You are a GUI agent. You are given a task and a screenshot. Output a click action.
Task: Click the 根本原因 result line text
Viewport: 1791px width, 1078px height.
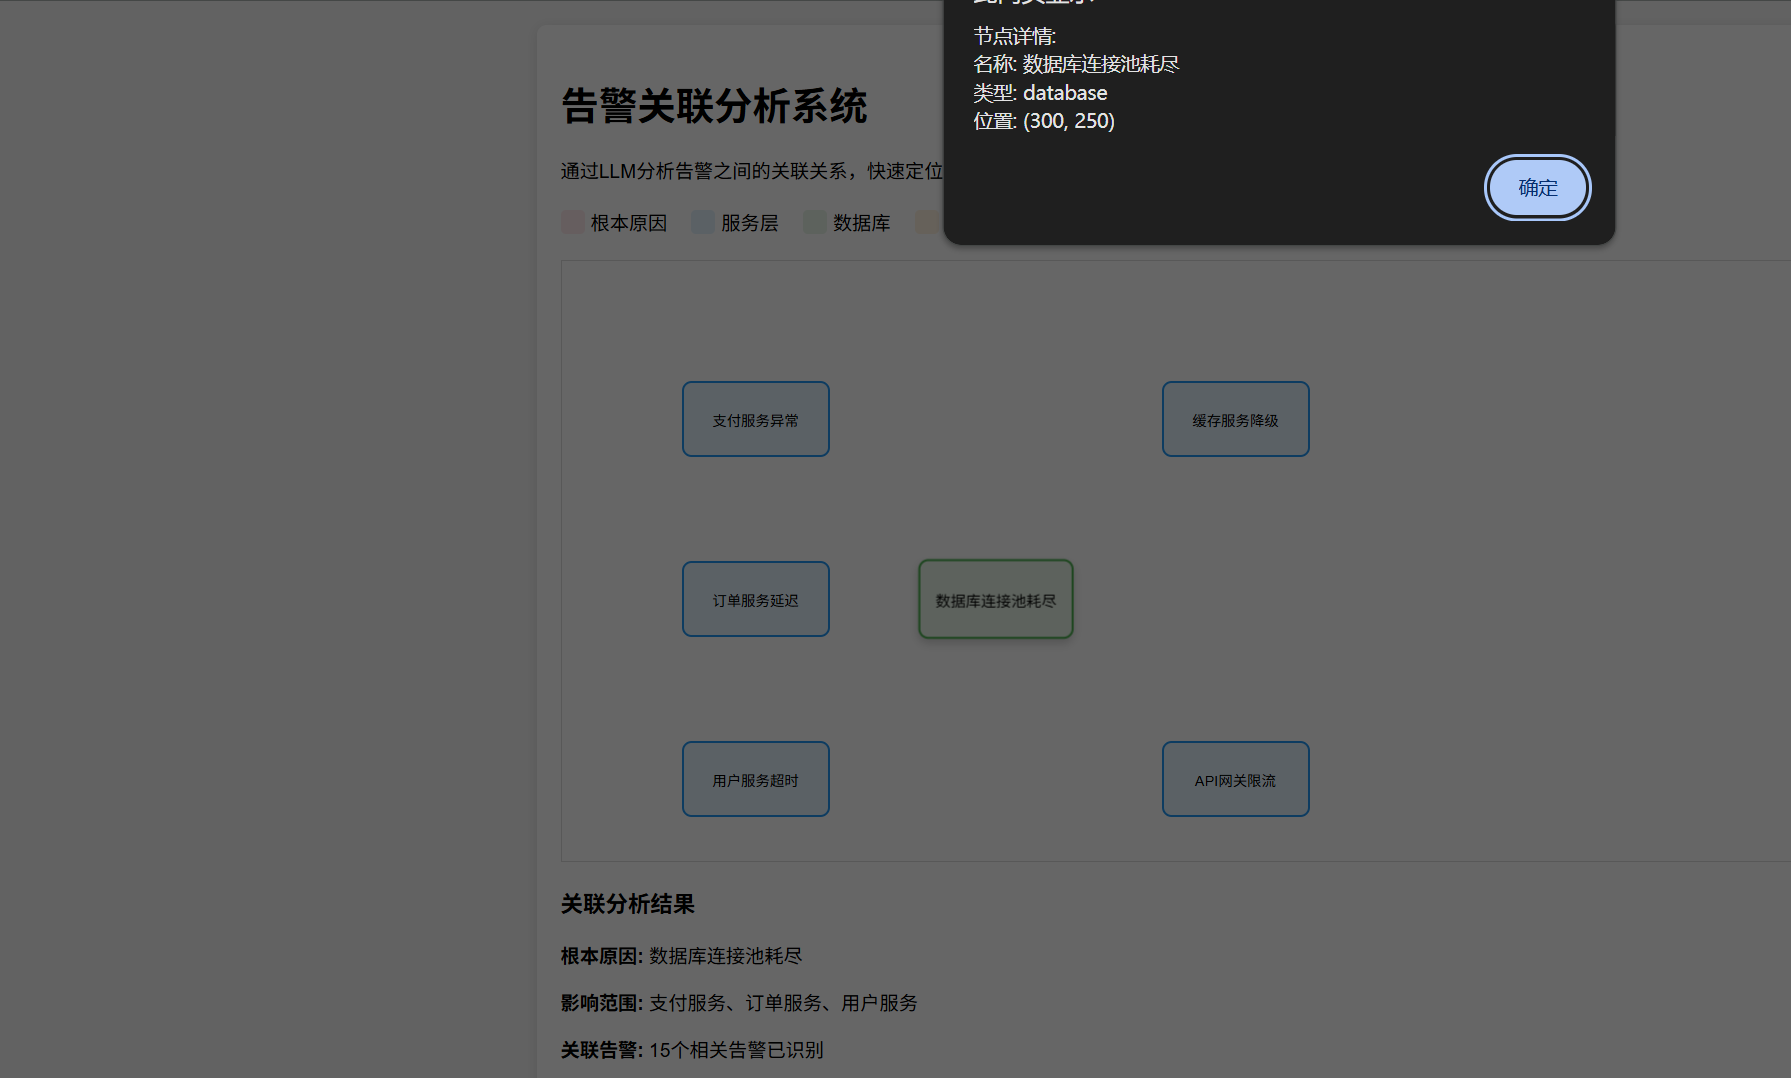(681, 956)
